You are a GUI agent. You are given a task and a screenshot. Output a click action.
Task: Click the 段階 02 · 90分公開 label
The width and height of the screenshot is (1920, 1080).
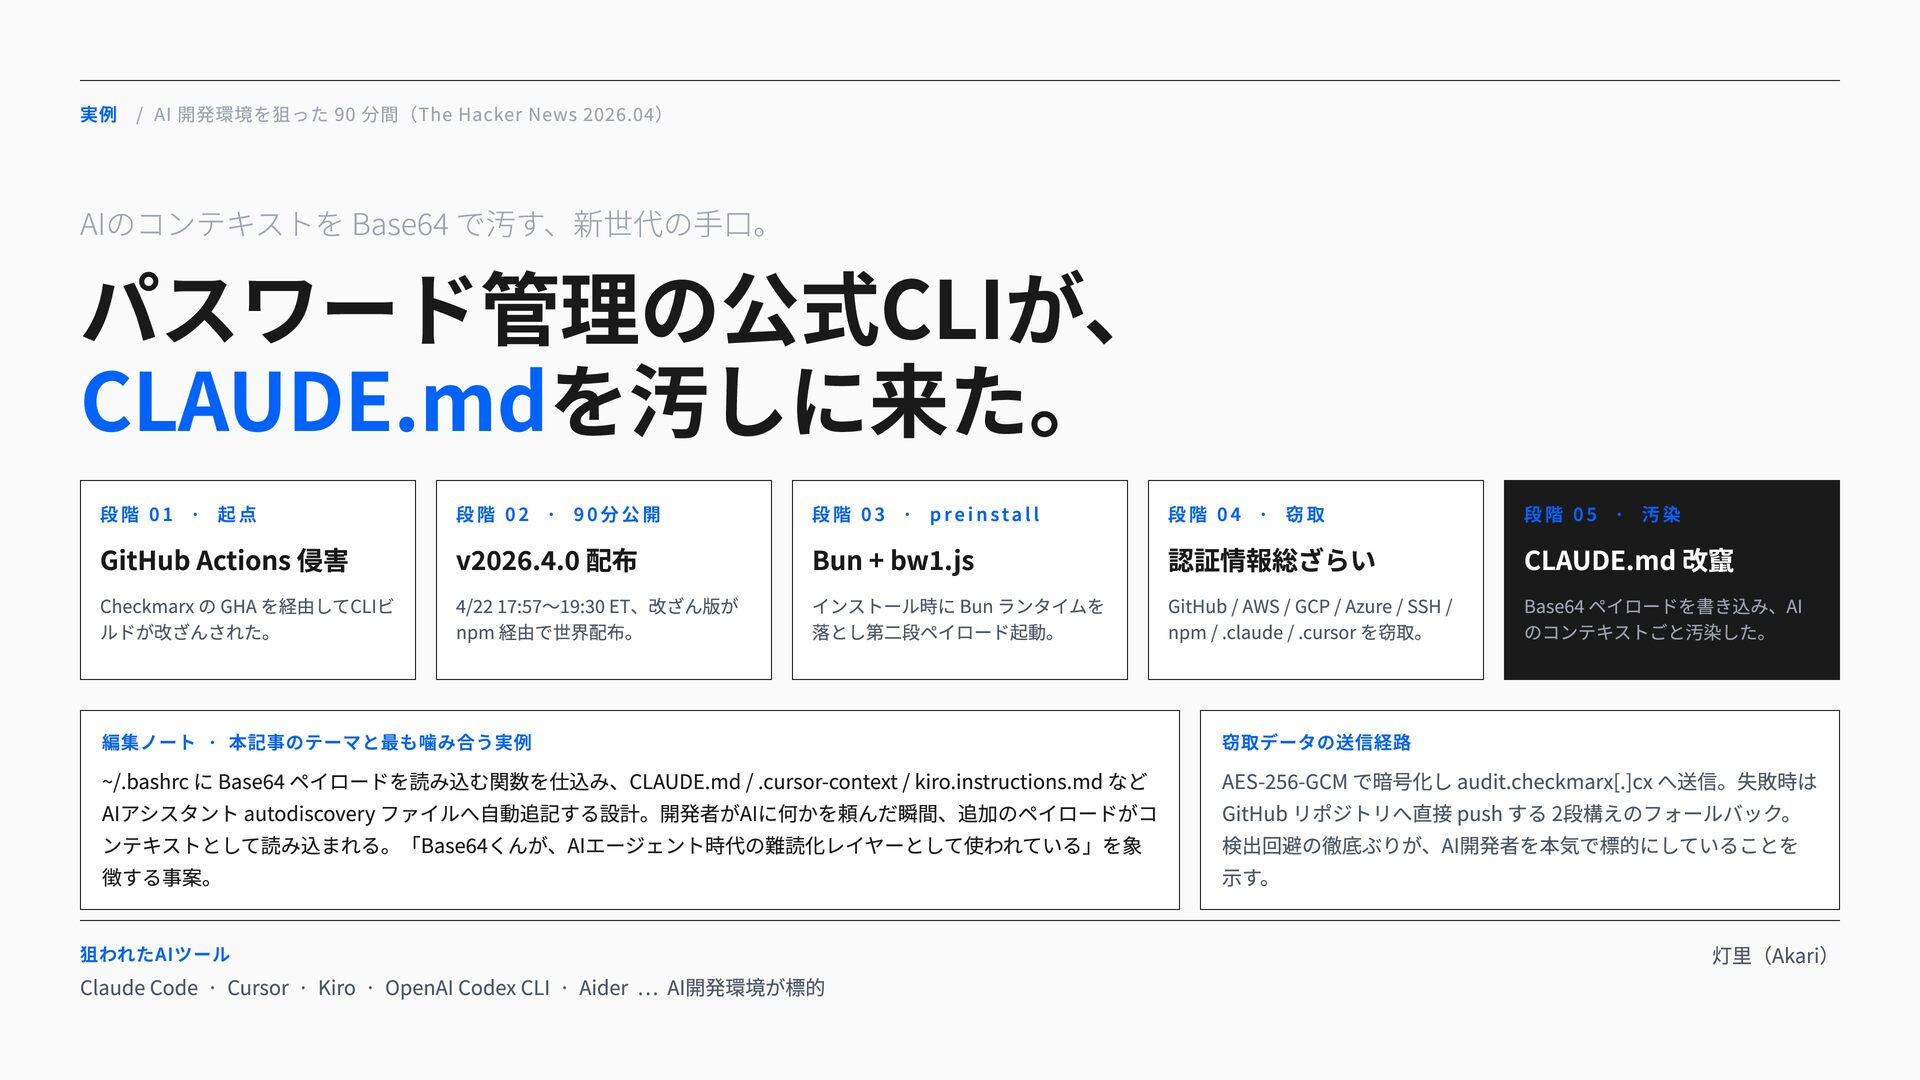pos(558,515)
